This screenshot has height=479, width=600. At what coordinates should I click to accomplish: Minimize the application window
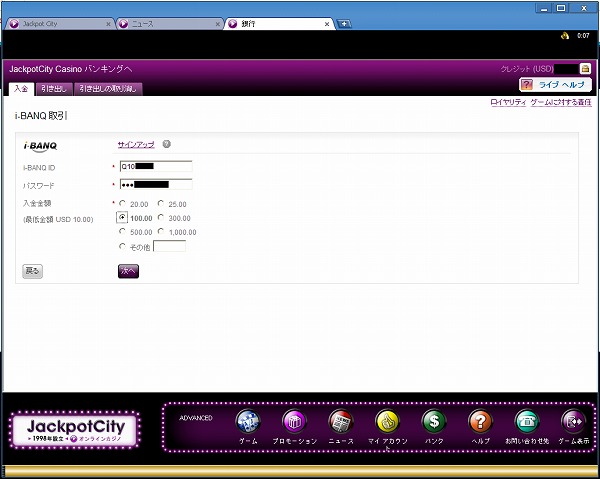[544, 8]
